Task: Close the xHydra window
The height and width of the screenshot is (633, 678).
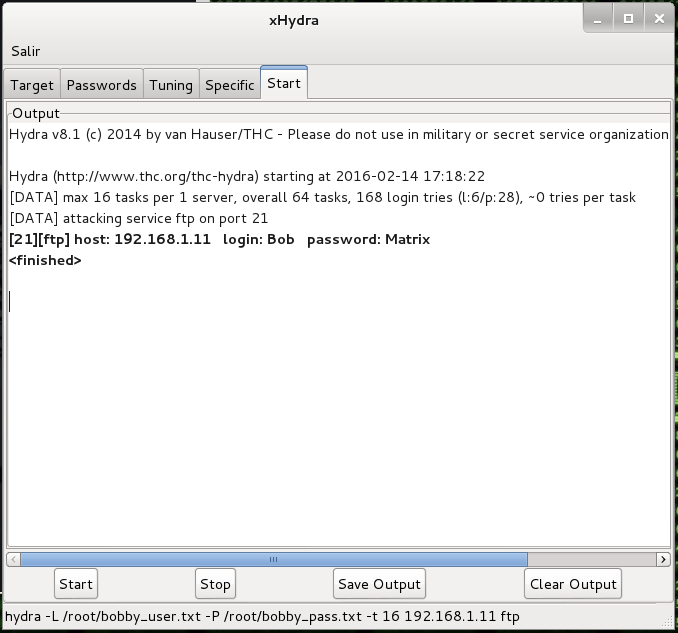Action: [x=659, y=19]
